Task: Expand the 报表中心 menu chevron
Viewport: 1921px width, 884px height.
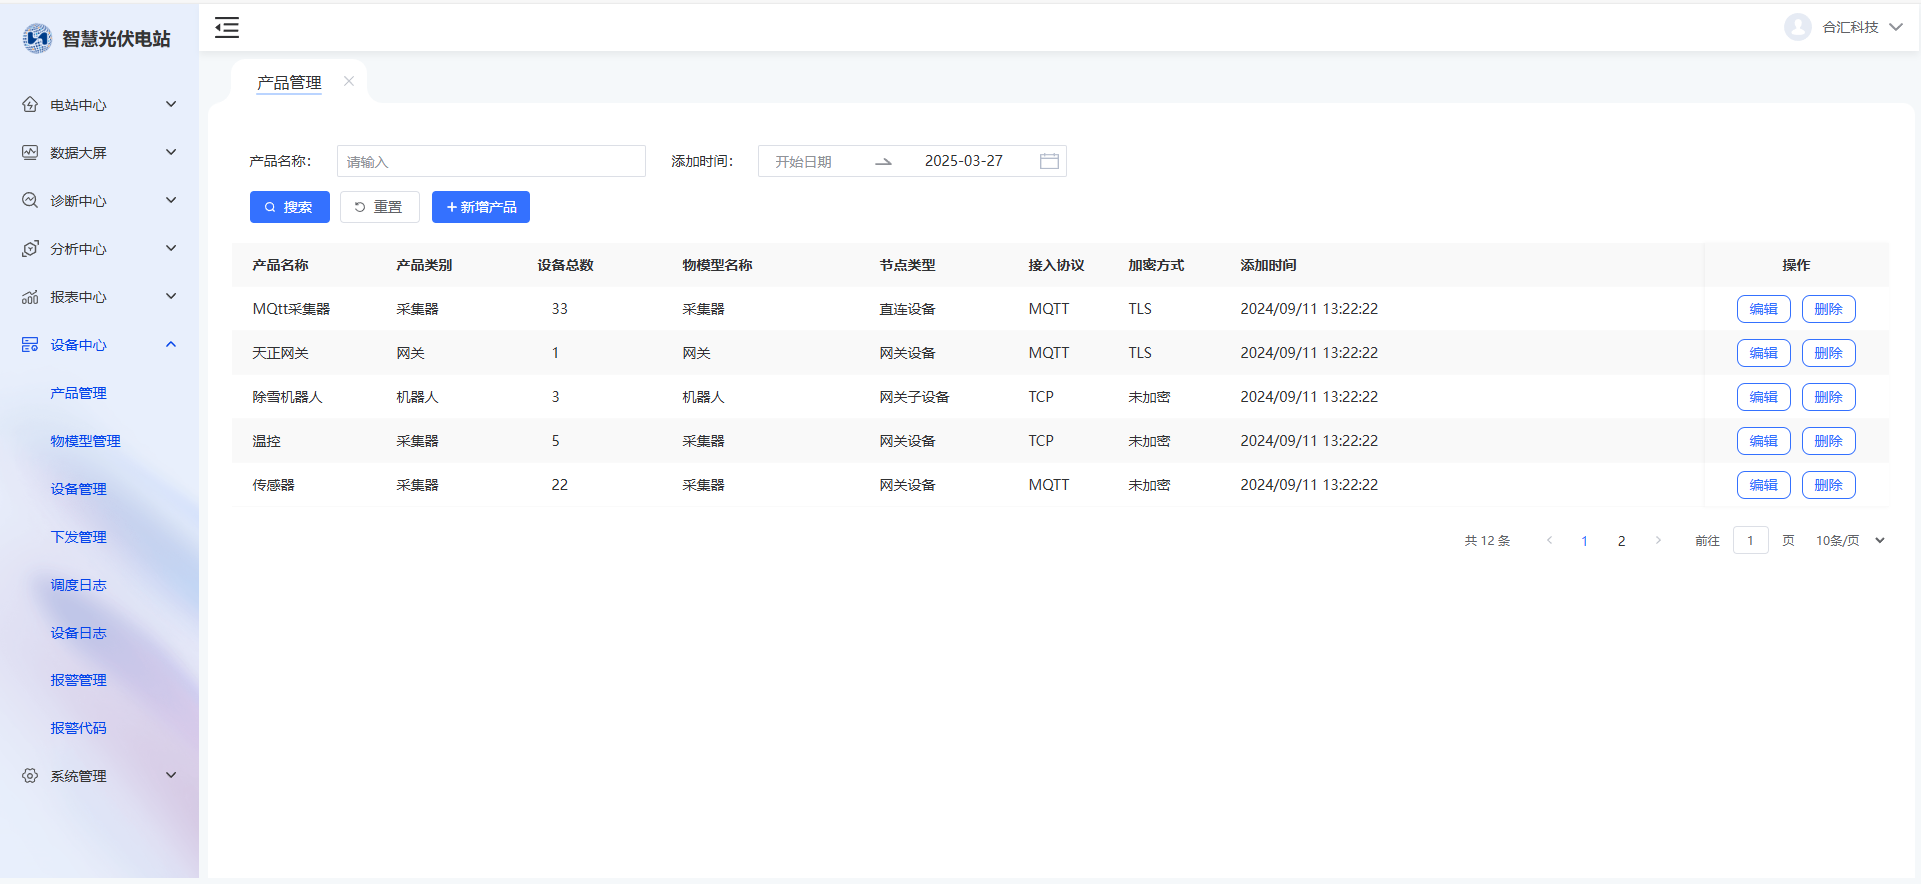Action: click(171, 296)
